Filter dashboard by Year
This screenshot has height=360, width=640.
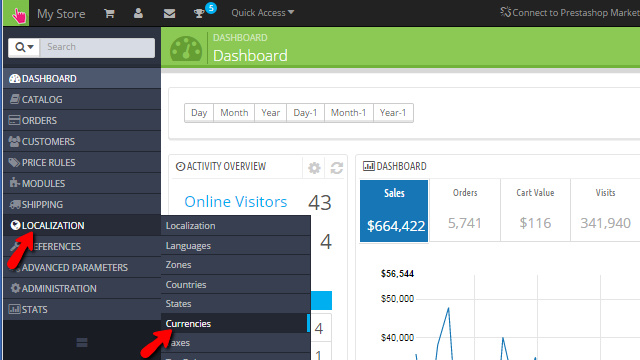click(x=271, y=113)
